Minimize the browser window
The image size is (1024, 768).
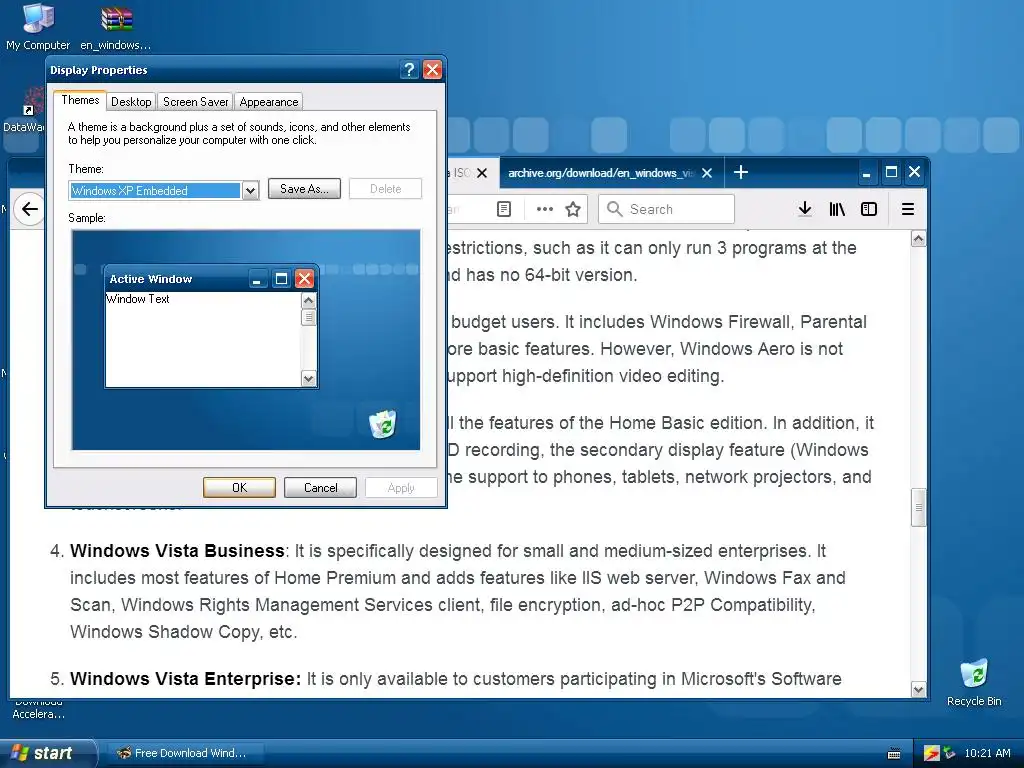point(866,173)
